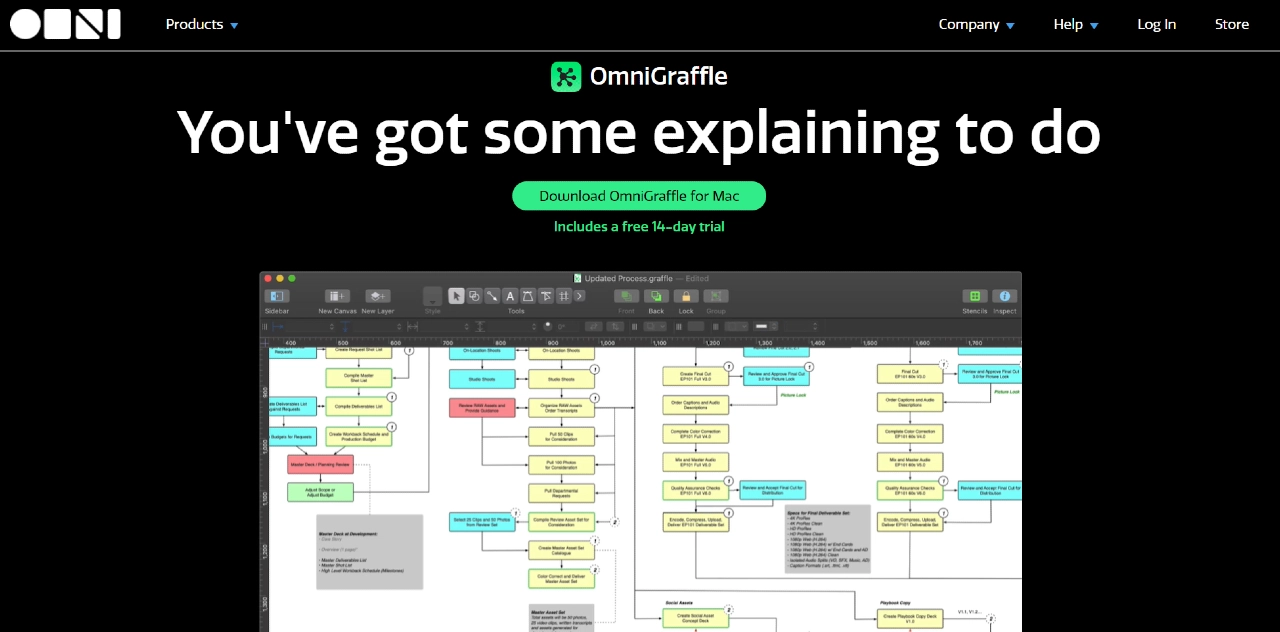This screenshot has width=1280, height=632.
Task: Click the Bring to Front icon
Action: point(626,296)
